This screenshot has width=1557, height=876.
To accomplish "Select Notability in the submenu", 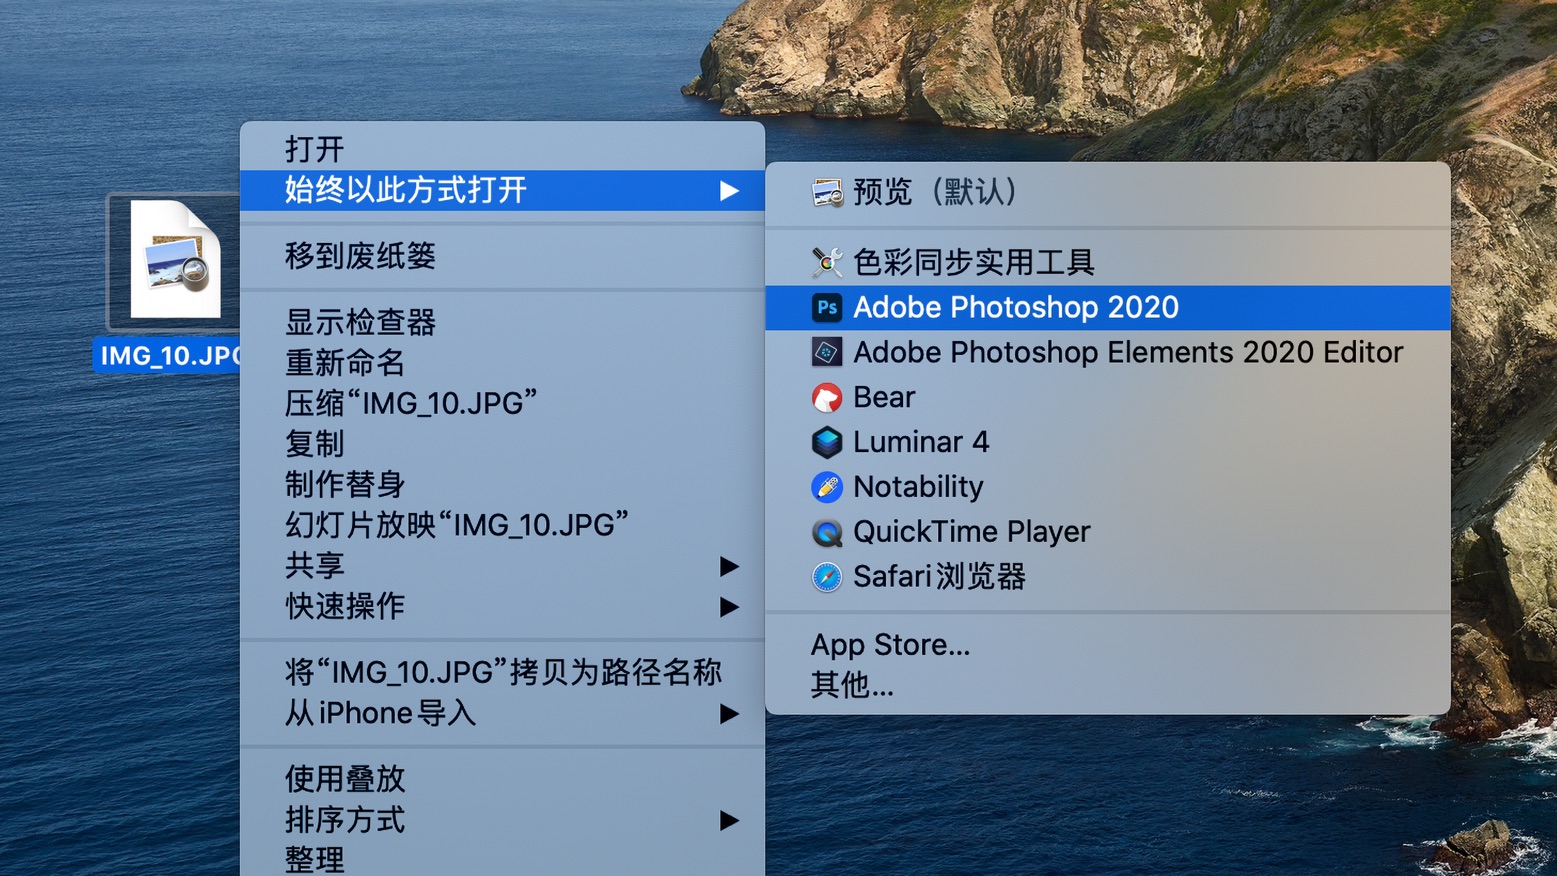I will click(x=1108, y=487).
